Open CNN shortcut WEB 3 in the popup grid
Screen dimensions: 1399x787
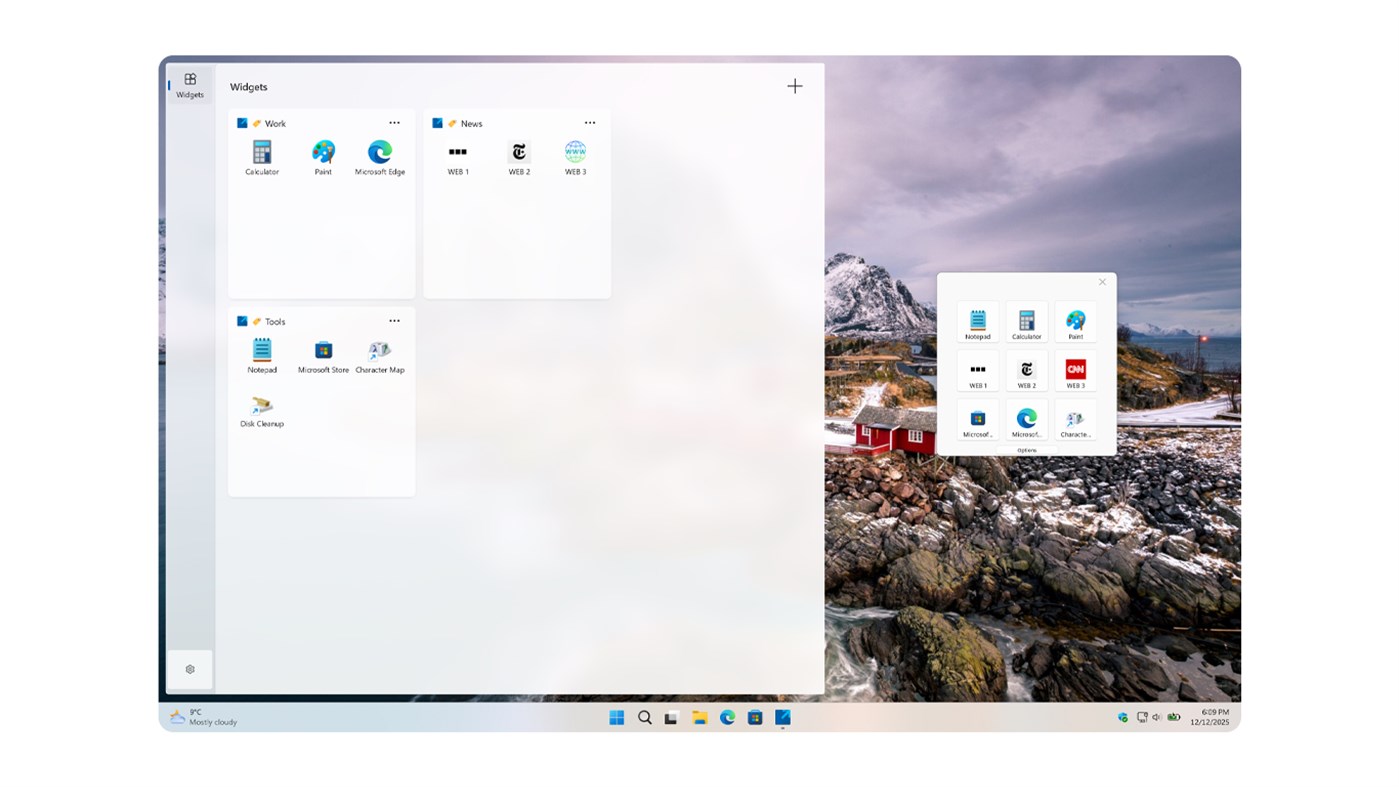click(x=1075, y=368)
